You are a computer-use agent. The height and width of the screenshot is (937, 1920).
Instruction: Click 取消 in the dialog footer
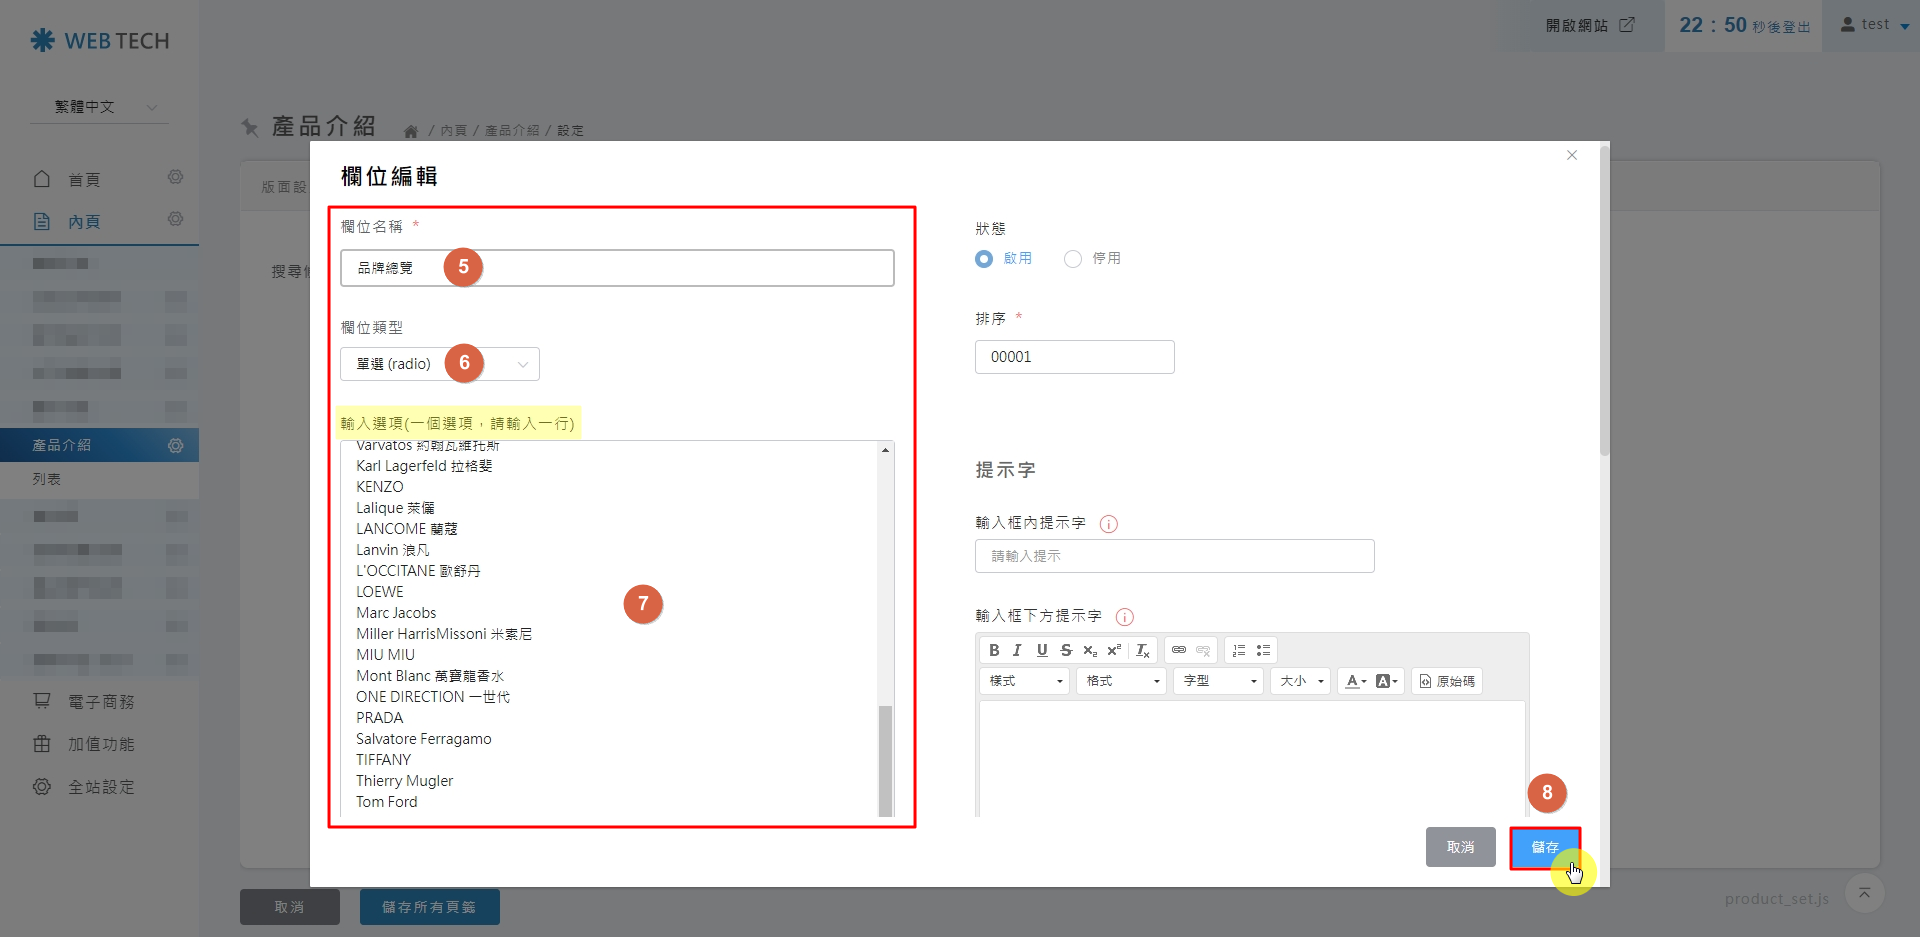pyautogui.click(x=1460, y=847)
